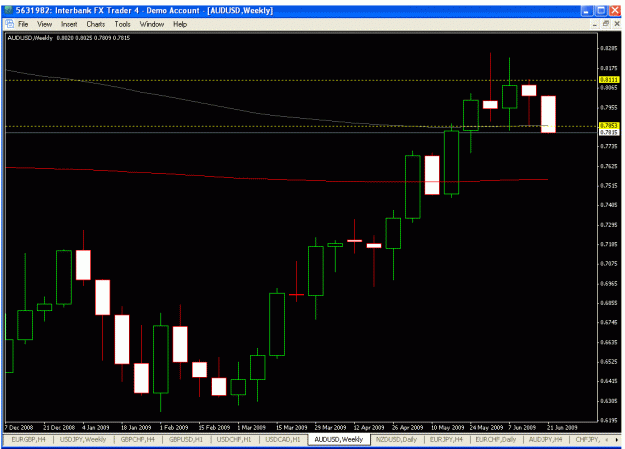Image resolution: width=625 pixels, height=449 pixels.
Task: Click the 24 May 2009 date label
Action: [486, 427]
